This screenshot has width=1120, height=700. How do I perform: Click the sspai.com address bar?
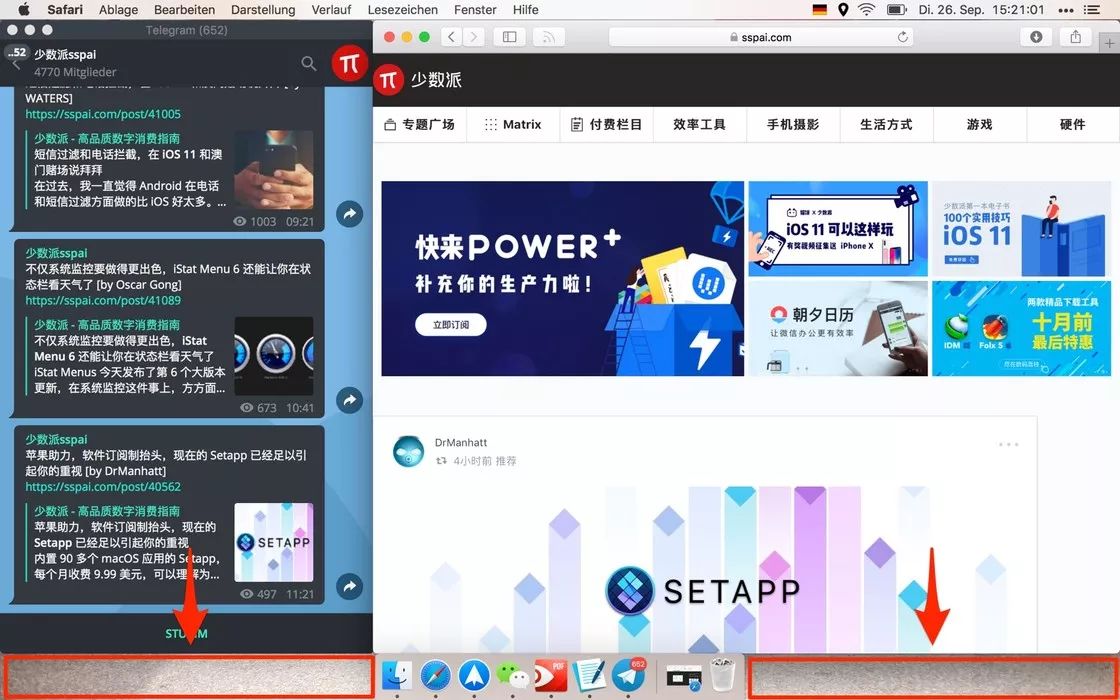click(762, 37)
